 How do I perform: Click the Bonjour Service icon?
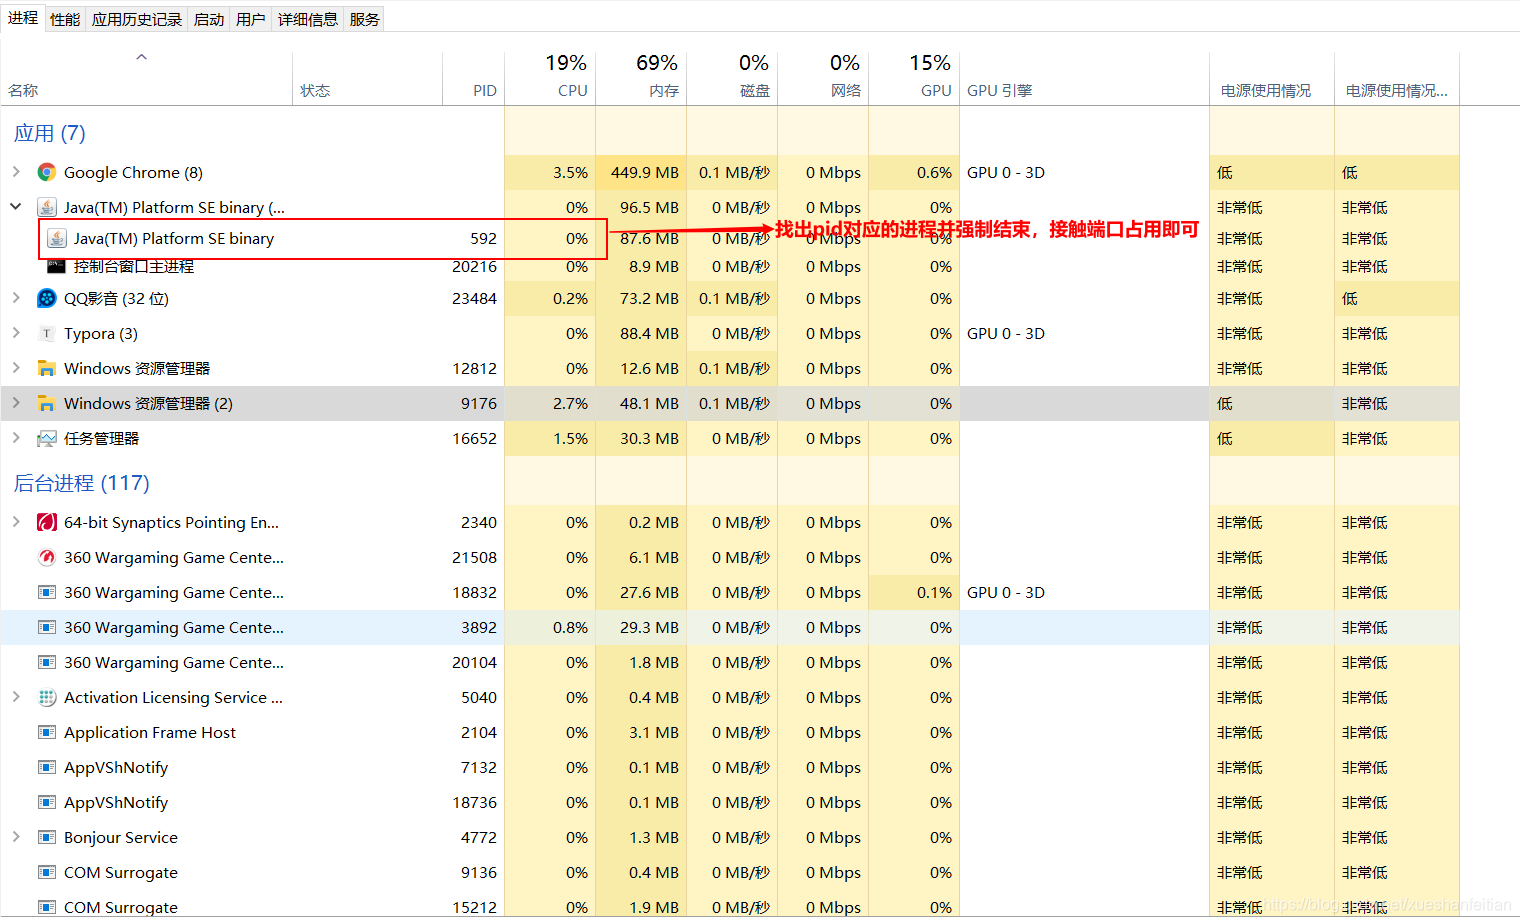pyautogui.click(x=46, y=837)
